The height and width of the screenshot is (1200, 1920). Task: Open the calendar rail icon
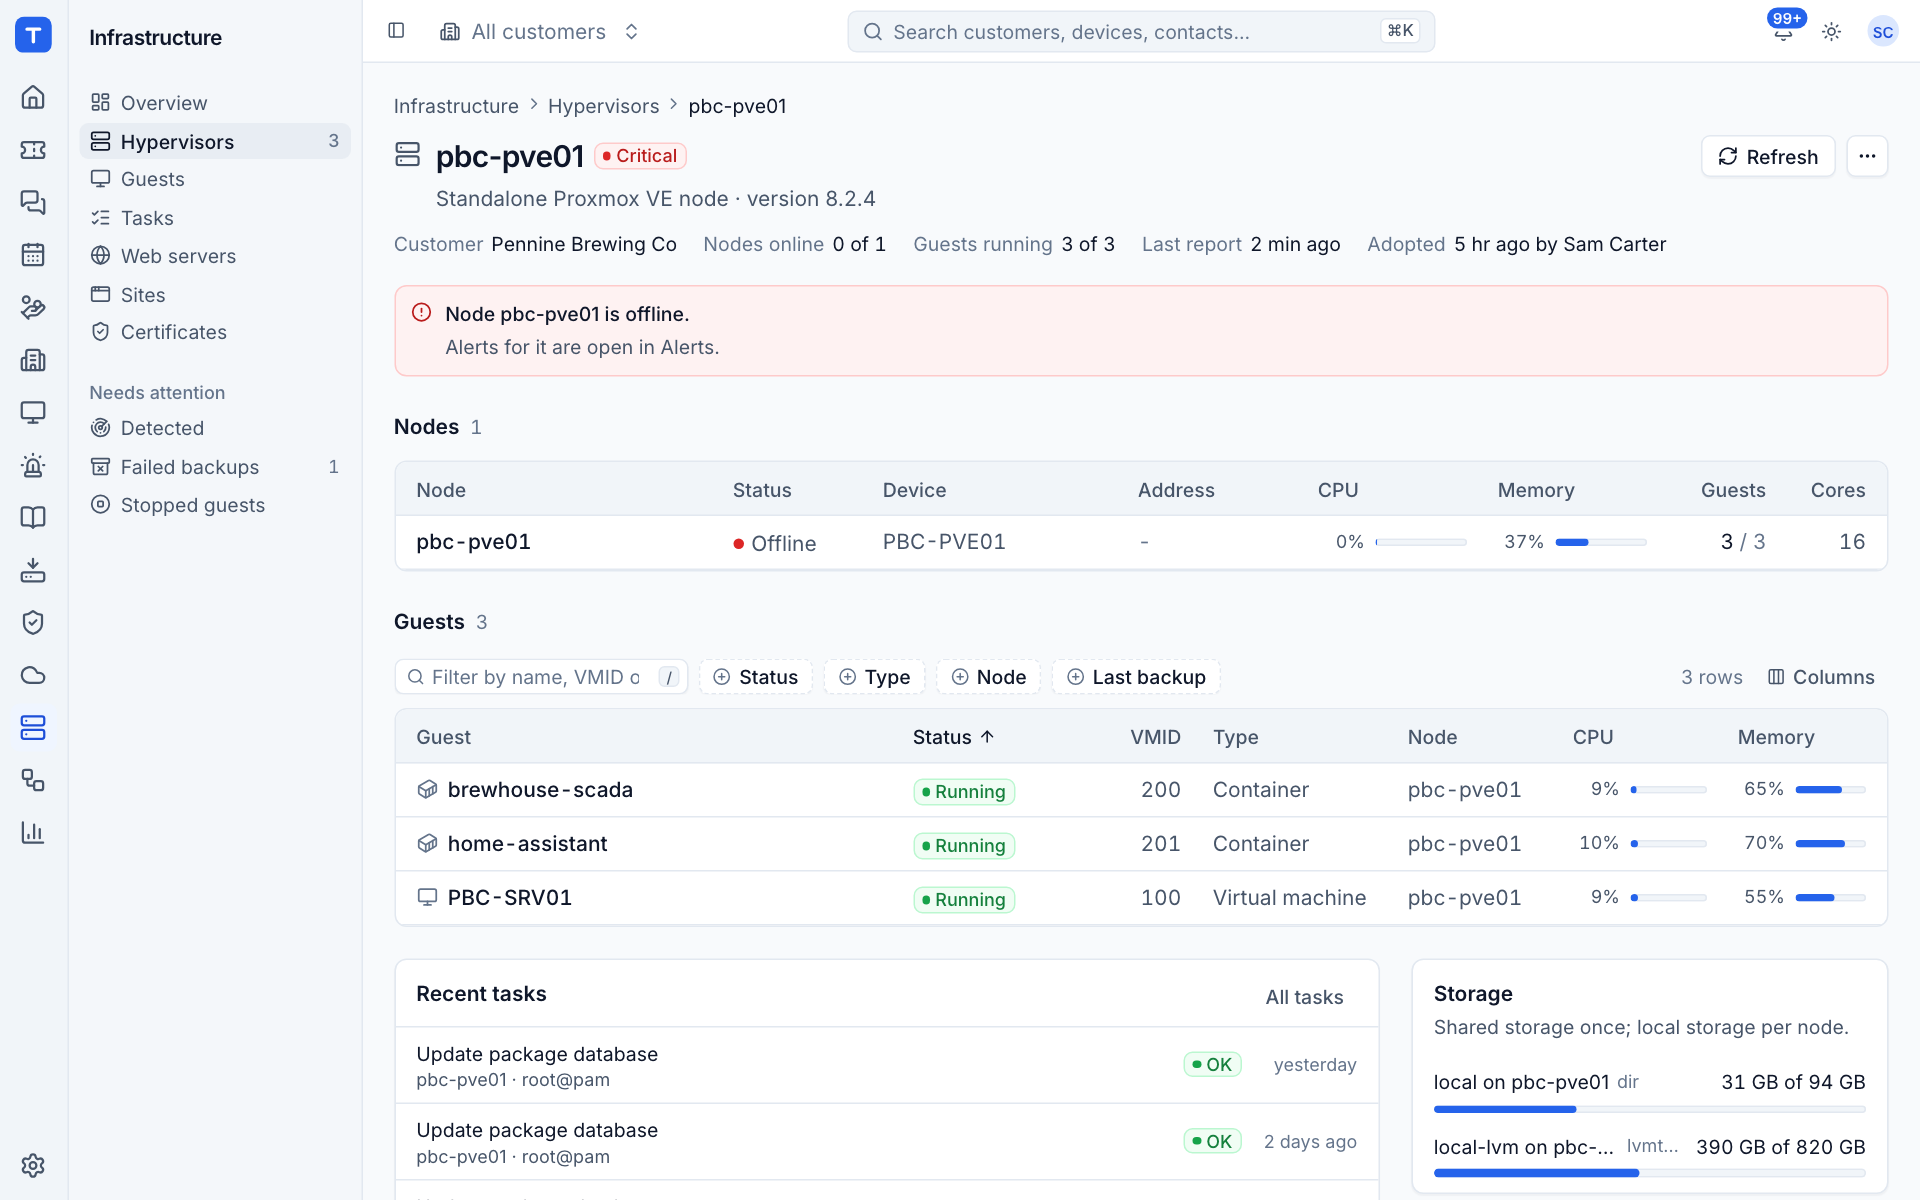(33, 254)
